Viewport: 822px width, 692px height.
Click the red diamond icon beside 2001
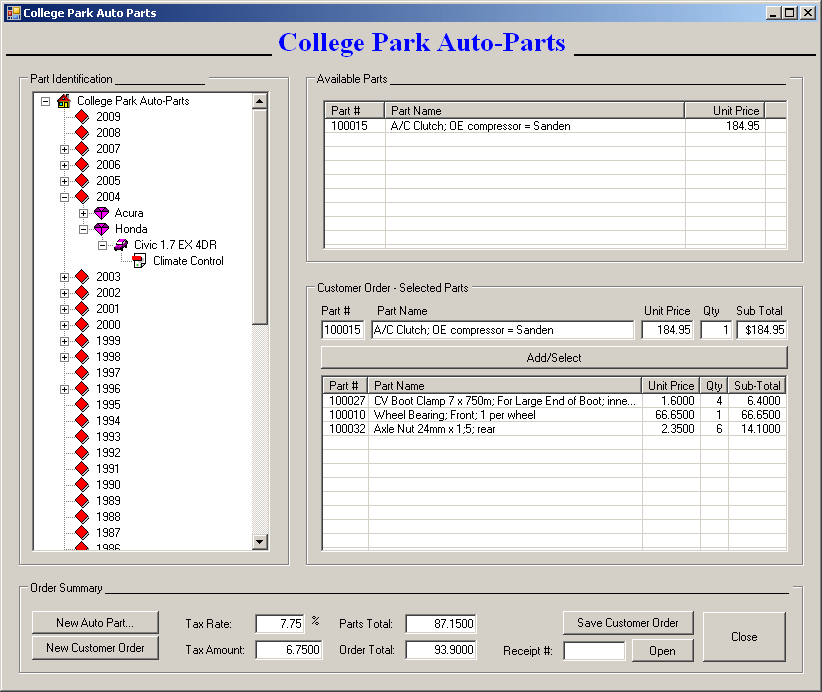82,308
